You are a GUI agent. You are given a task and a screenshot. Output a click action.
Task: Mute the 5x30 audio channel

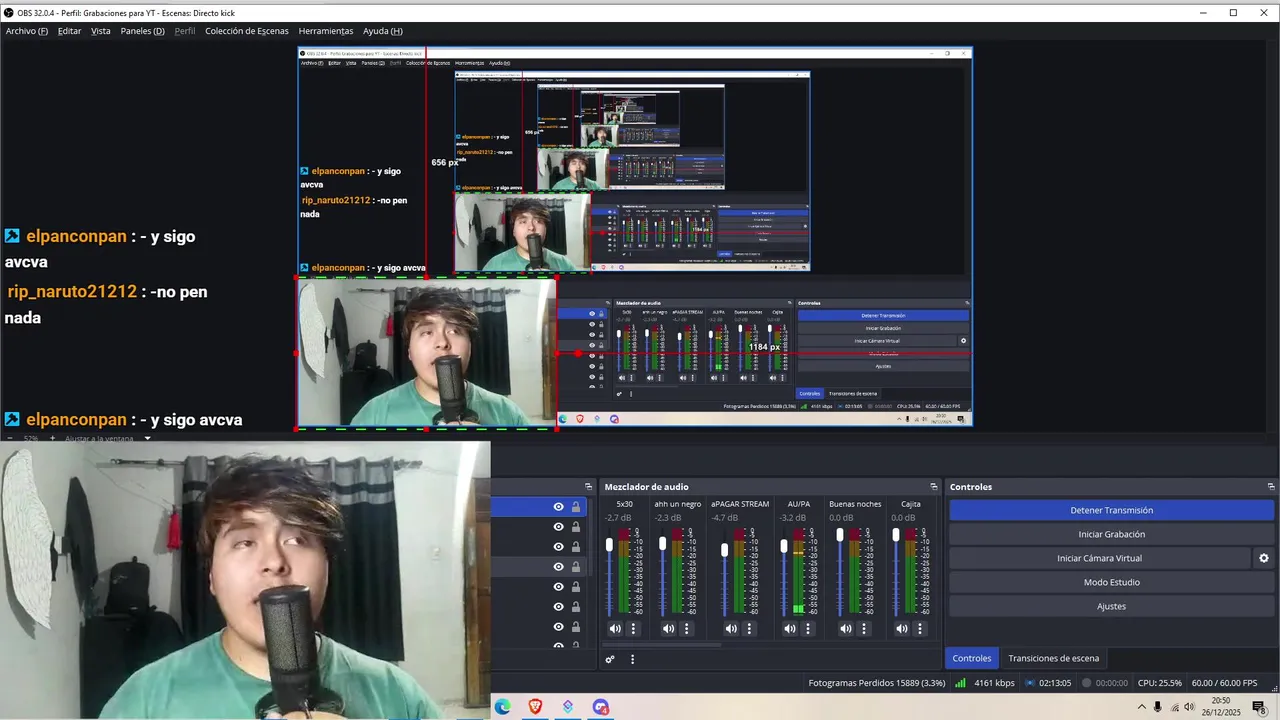point(615,629)
